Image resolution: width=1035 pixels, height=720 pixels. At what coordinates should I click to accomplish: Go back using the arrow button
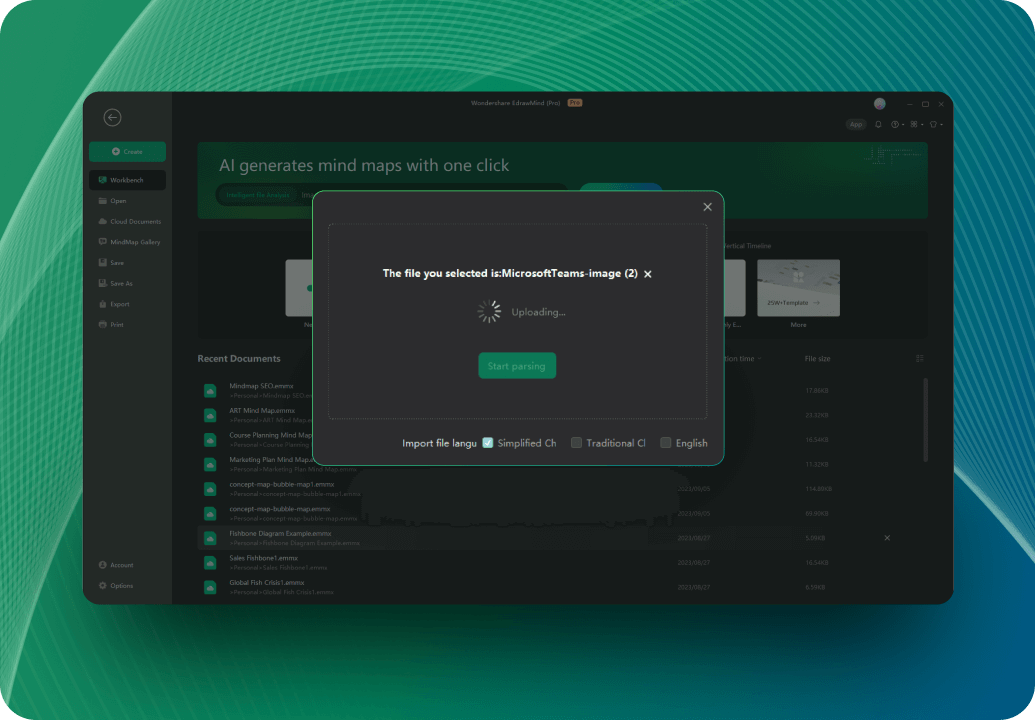point(112,117)
